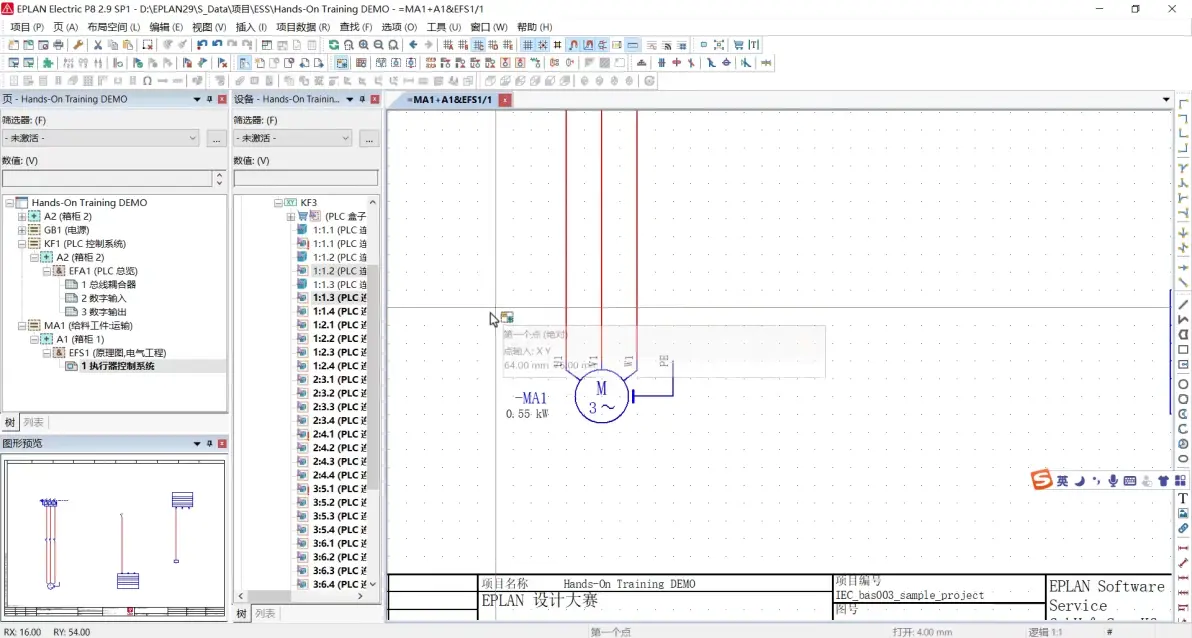Select device entry 2:3.1 (PLC
This screenshot has height=638, width=1192.
point(339,379)
